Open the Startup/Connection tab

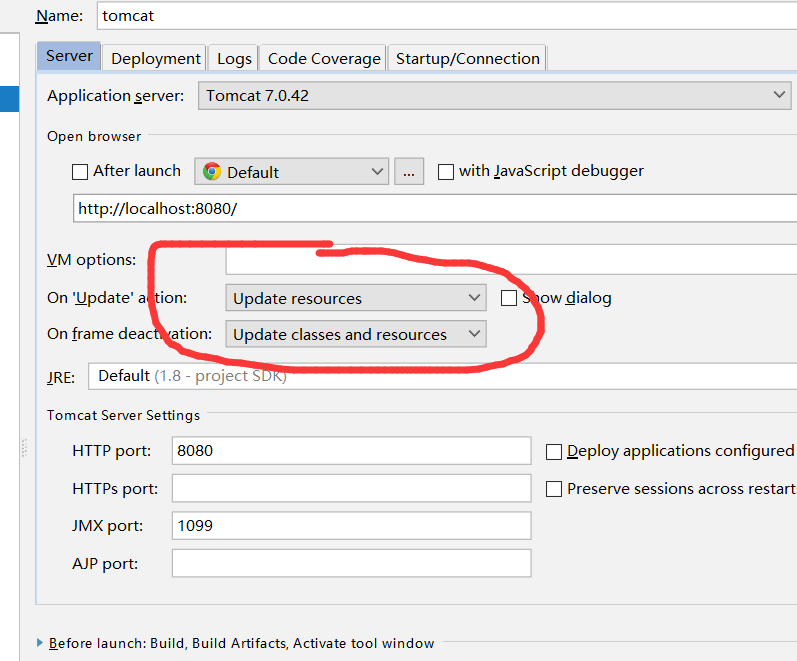[467, 58]
